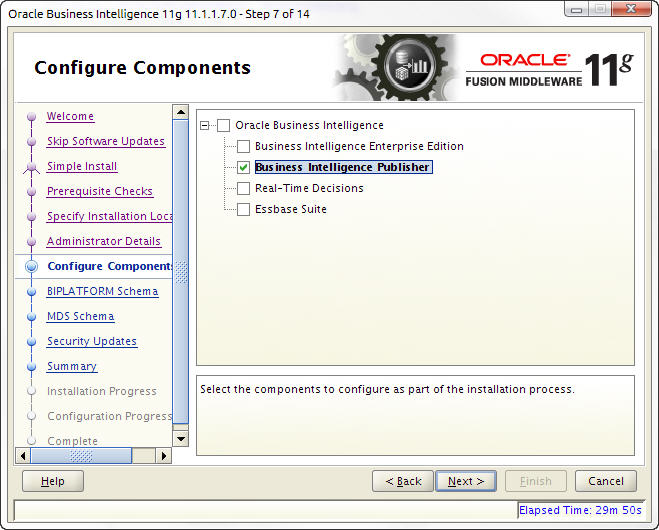Screen dimensions: 659x530
Task: Click the Summary step bullet icon
Action: click(32, 367)
